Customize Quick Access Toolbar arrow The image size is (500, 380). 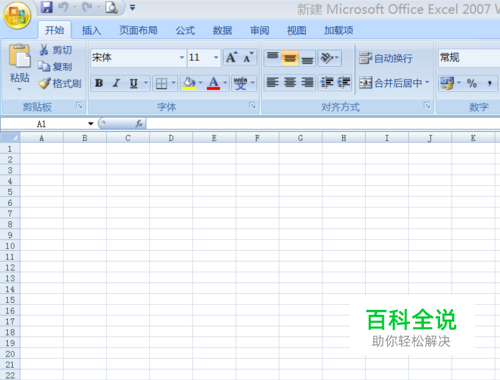[x=132, y=7]
